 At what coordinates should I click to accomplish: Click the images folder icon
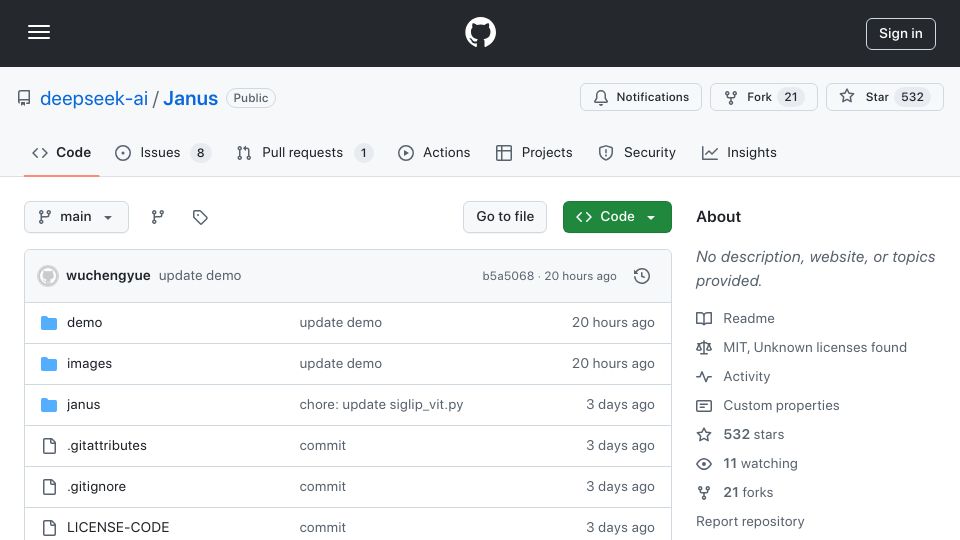click(49, 364)
